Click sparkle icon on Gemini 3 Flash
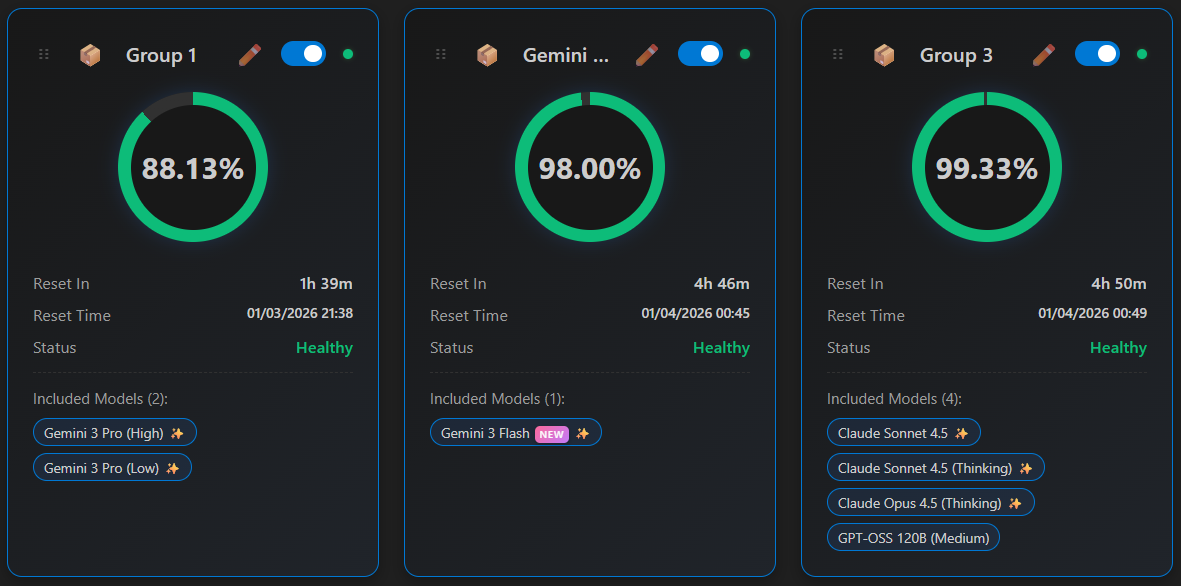The height and width of the screenshot is (586, 1181). pyautogui.click(x=582, y=433)
